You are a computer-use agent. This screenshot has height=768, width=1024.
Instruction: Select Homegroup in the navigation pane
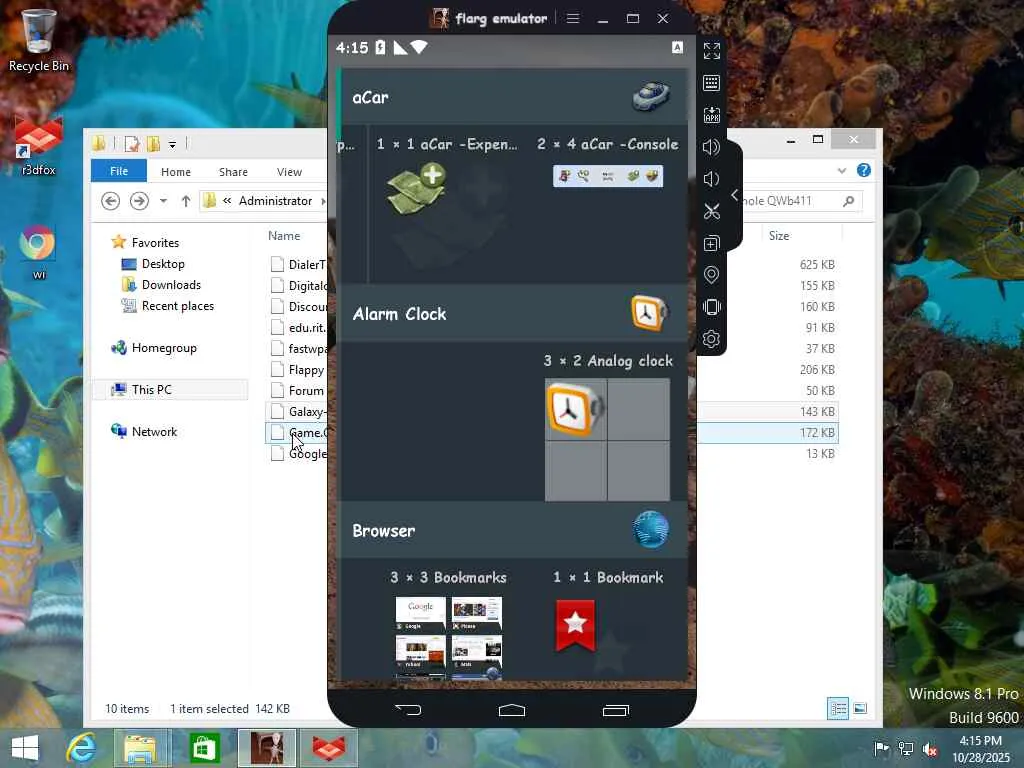point(164,348)
